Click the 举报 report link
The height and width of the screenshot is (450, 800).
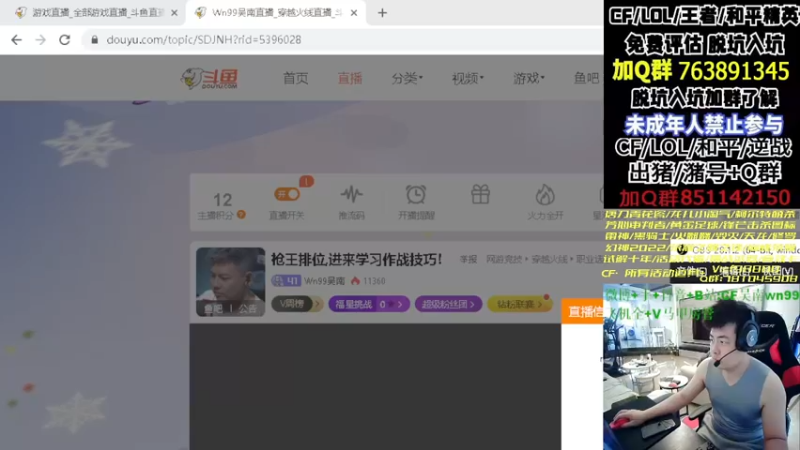468,259
